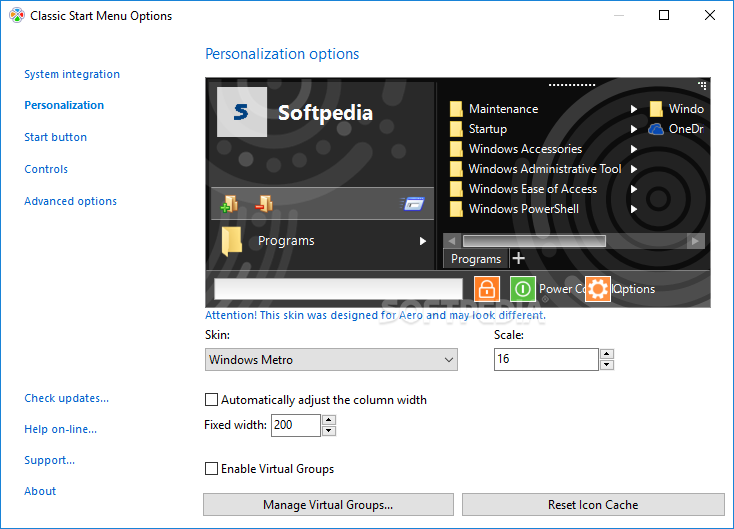The width and height of the screenshot is (734, 529).
Task: Click the add-folder icon with green plus
Action: [x=229, y=204]
